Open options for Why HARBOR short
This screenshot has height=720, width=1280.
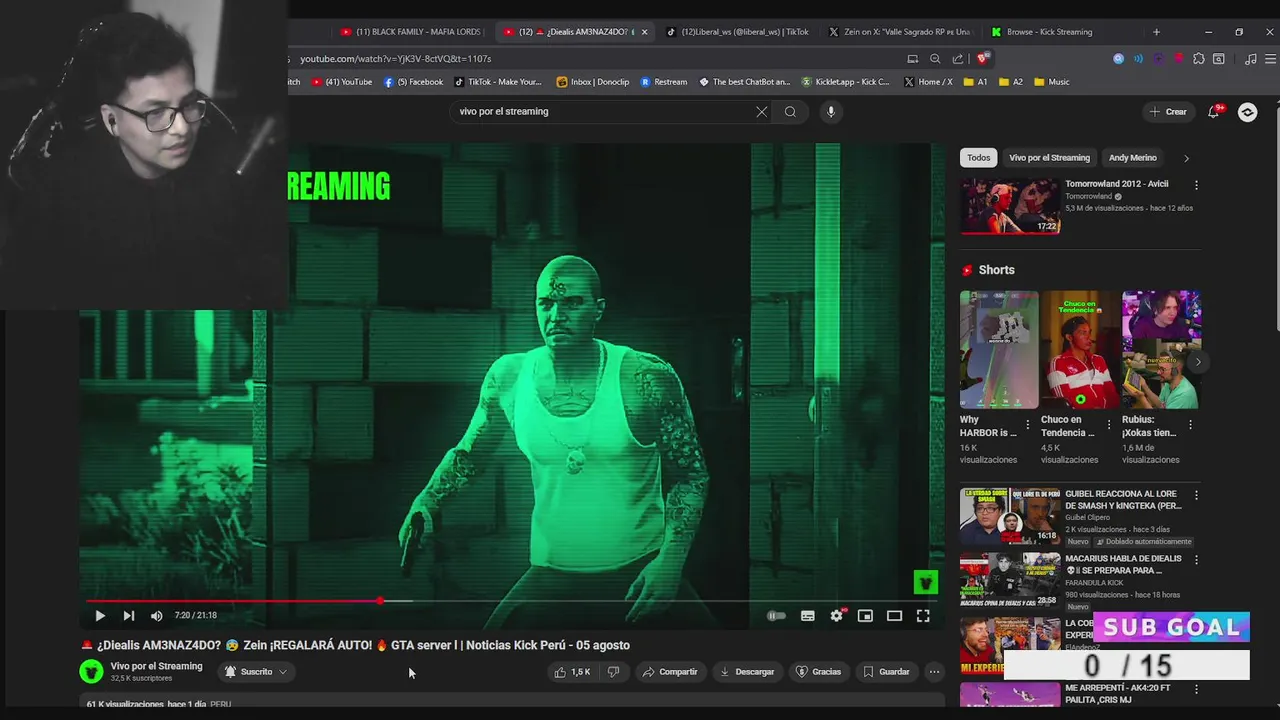[x=1027, y=425]
